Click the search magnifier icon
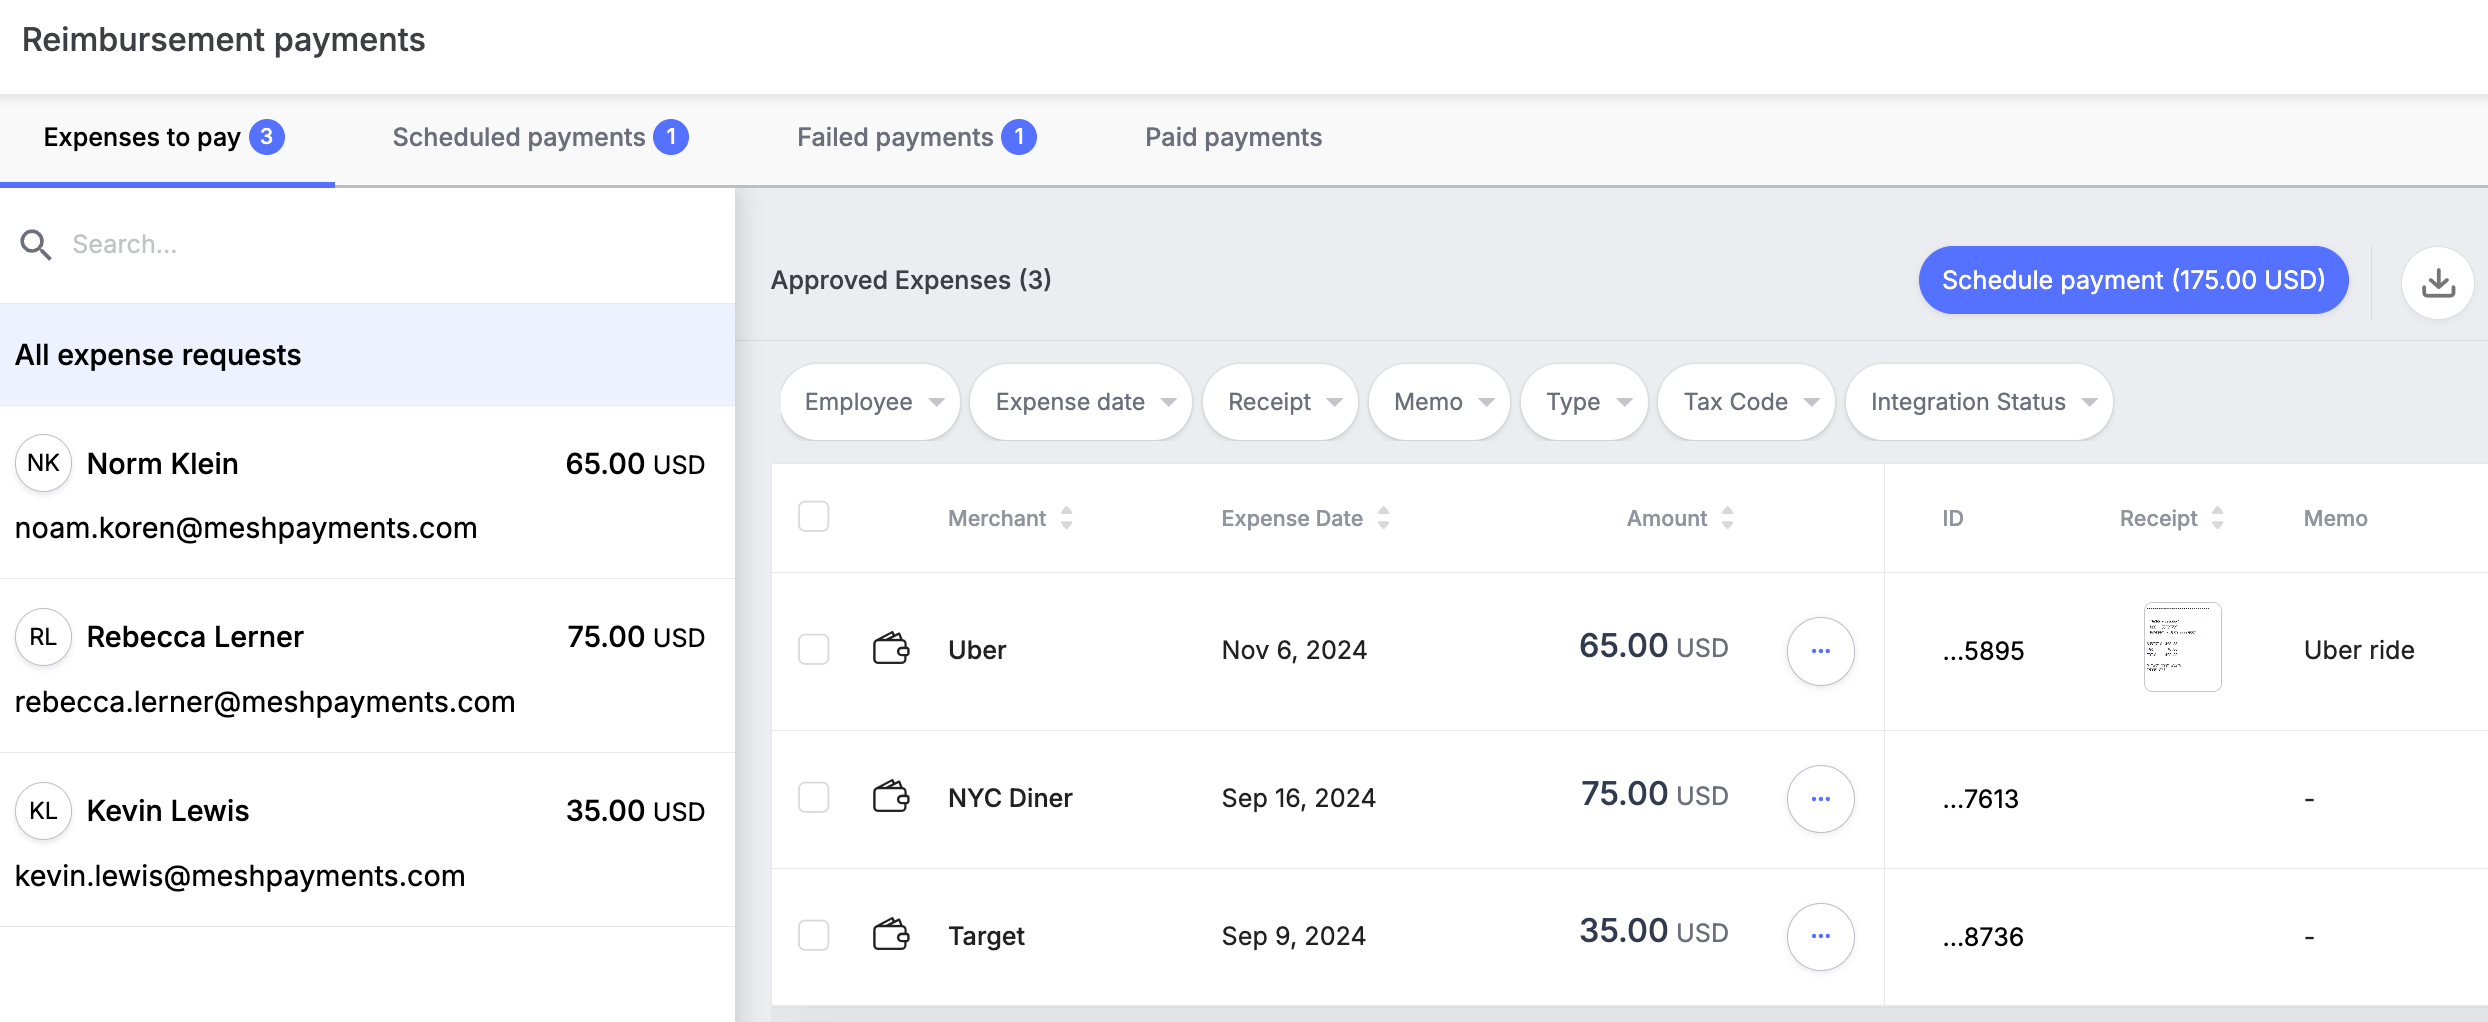 click(36, 245)
